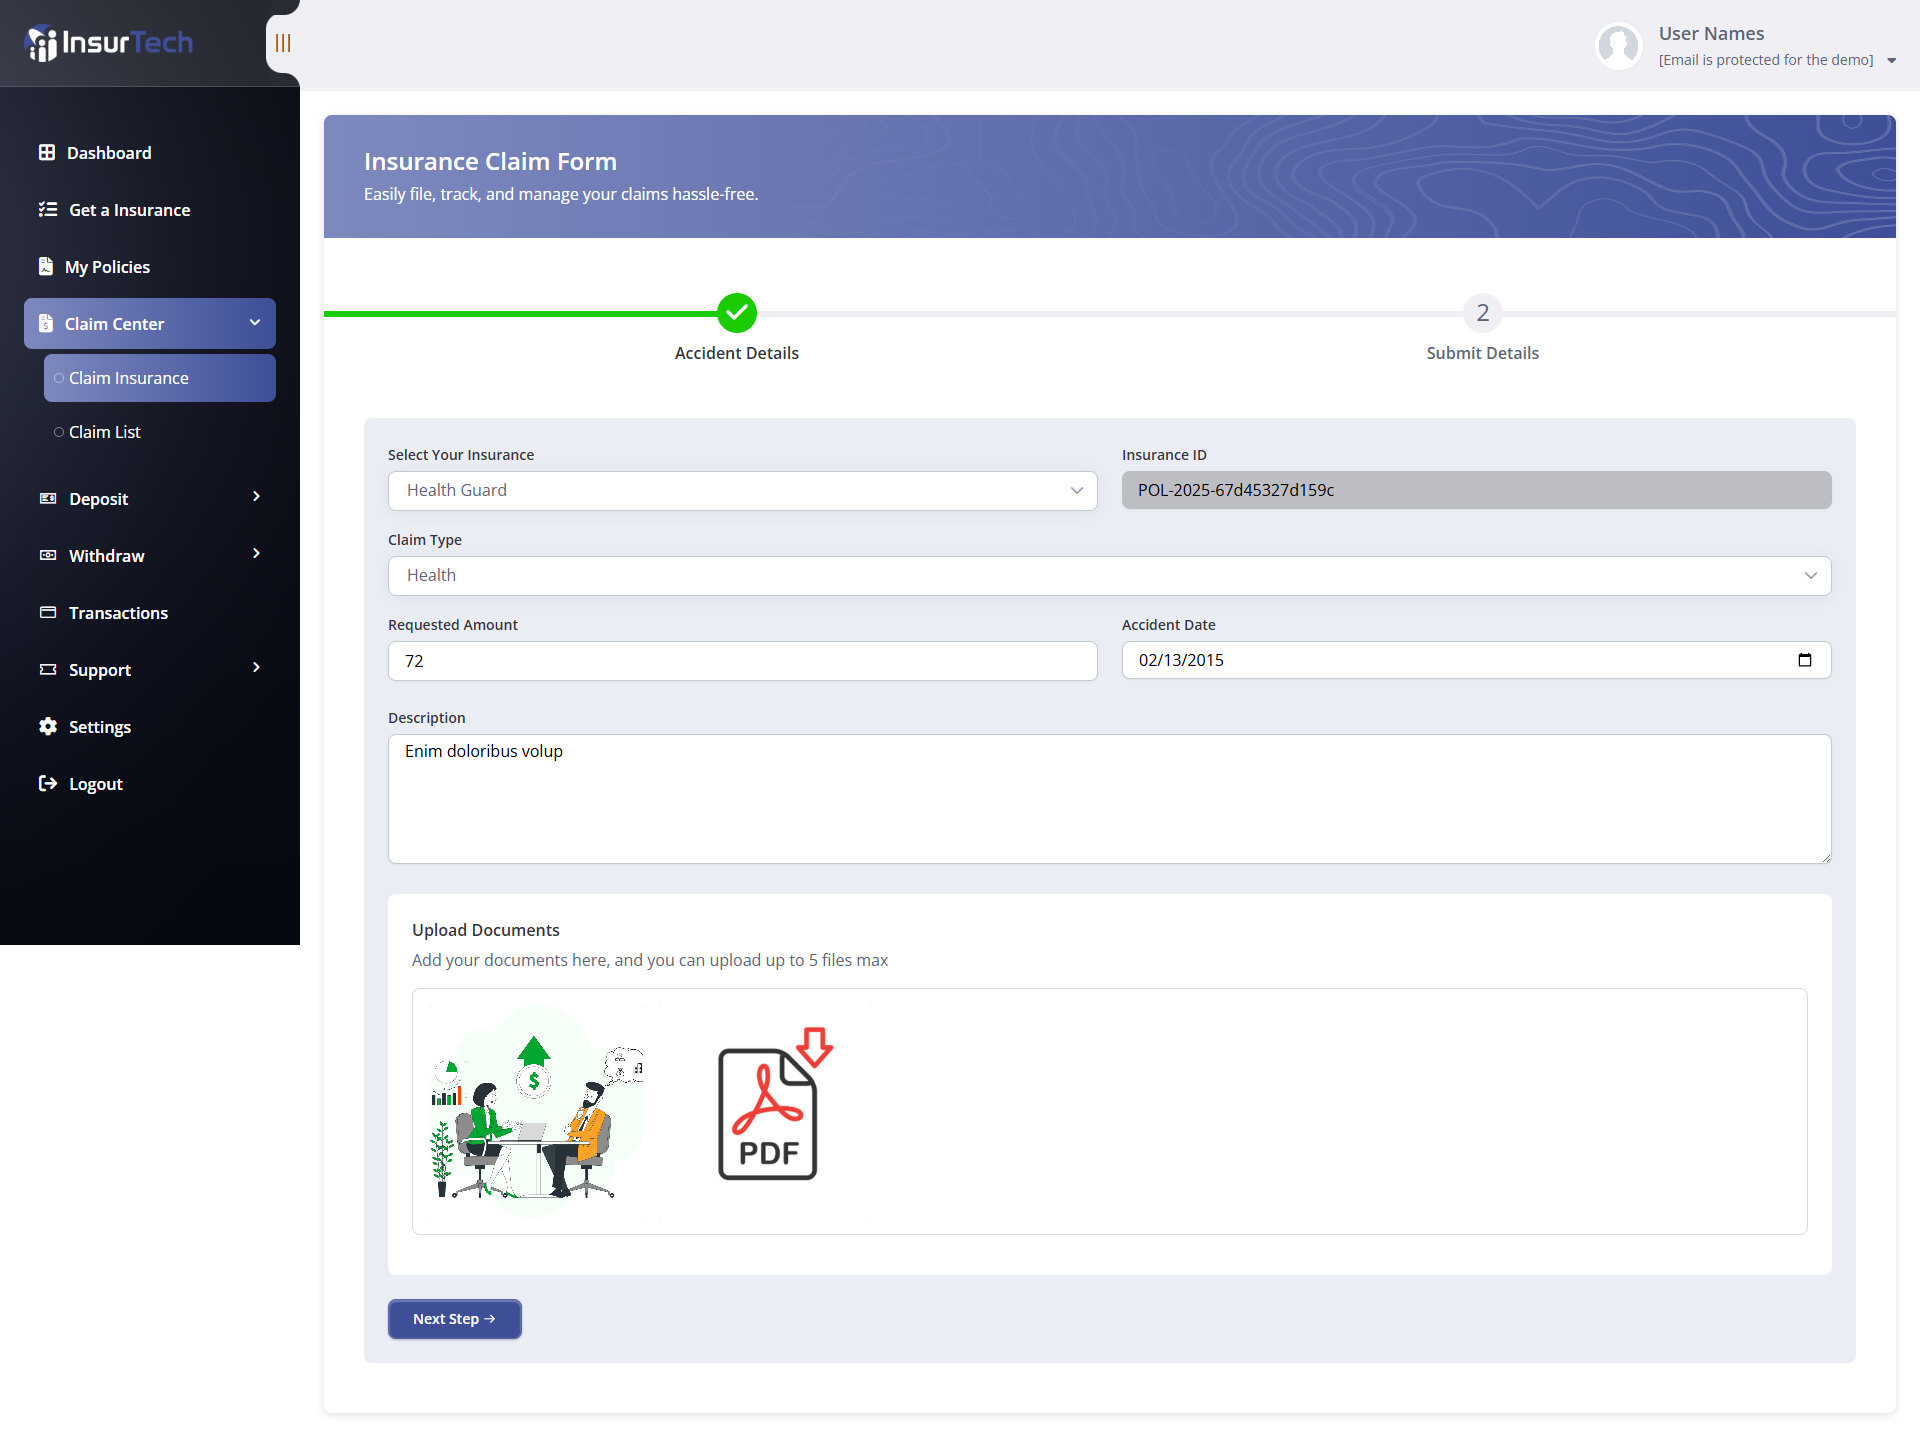Click the Dashboard grid icon
Viewport: 1920px width, 1437px height.
coord(47,153)
